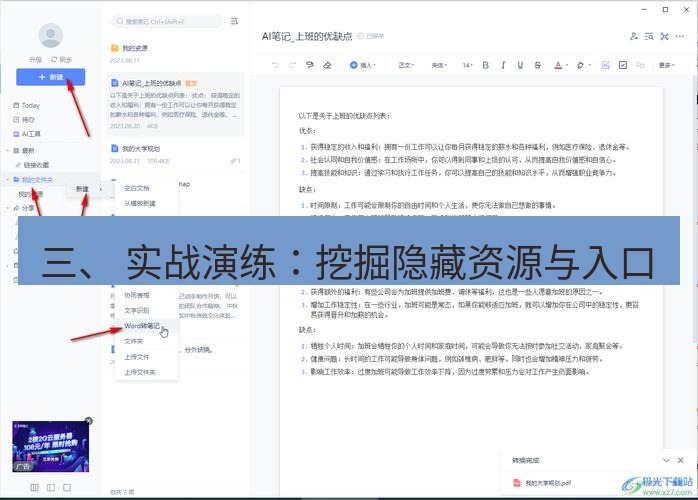Toggle bold formatting
Screen dimensions: 698x500
pos(486,65)
